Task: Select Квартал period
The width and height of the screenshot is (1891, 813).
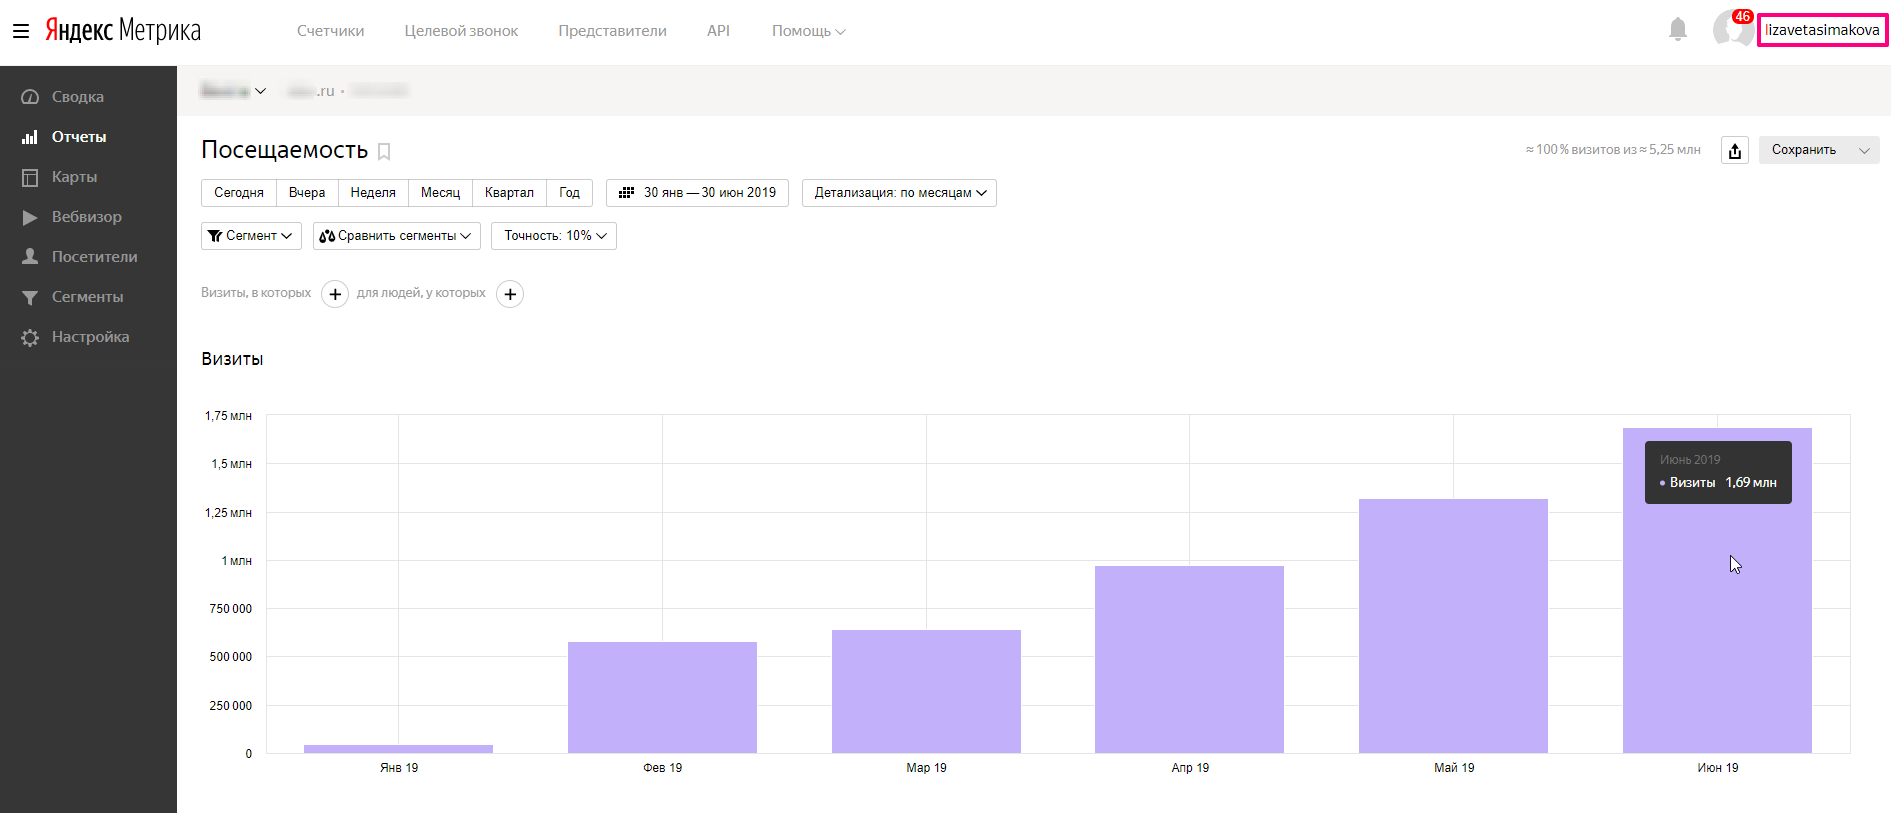Action: point(509,193)
